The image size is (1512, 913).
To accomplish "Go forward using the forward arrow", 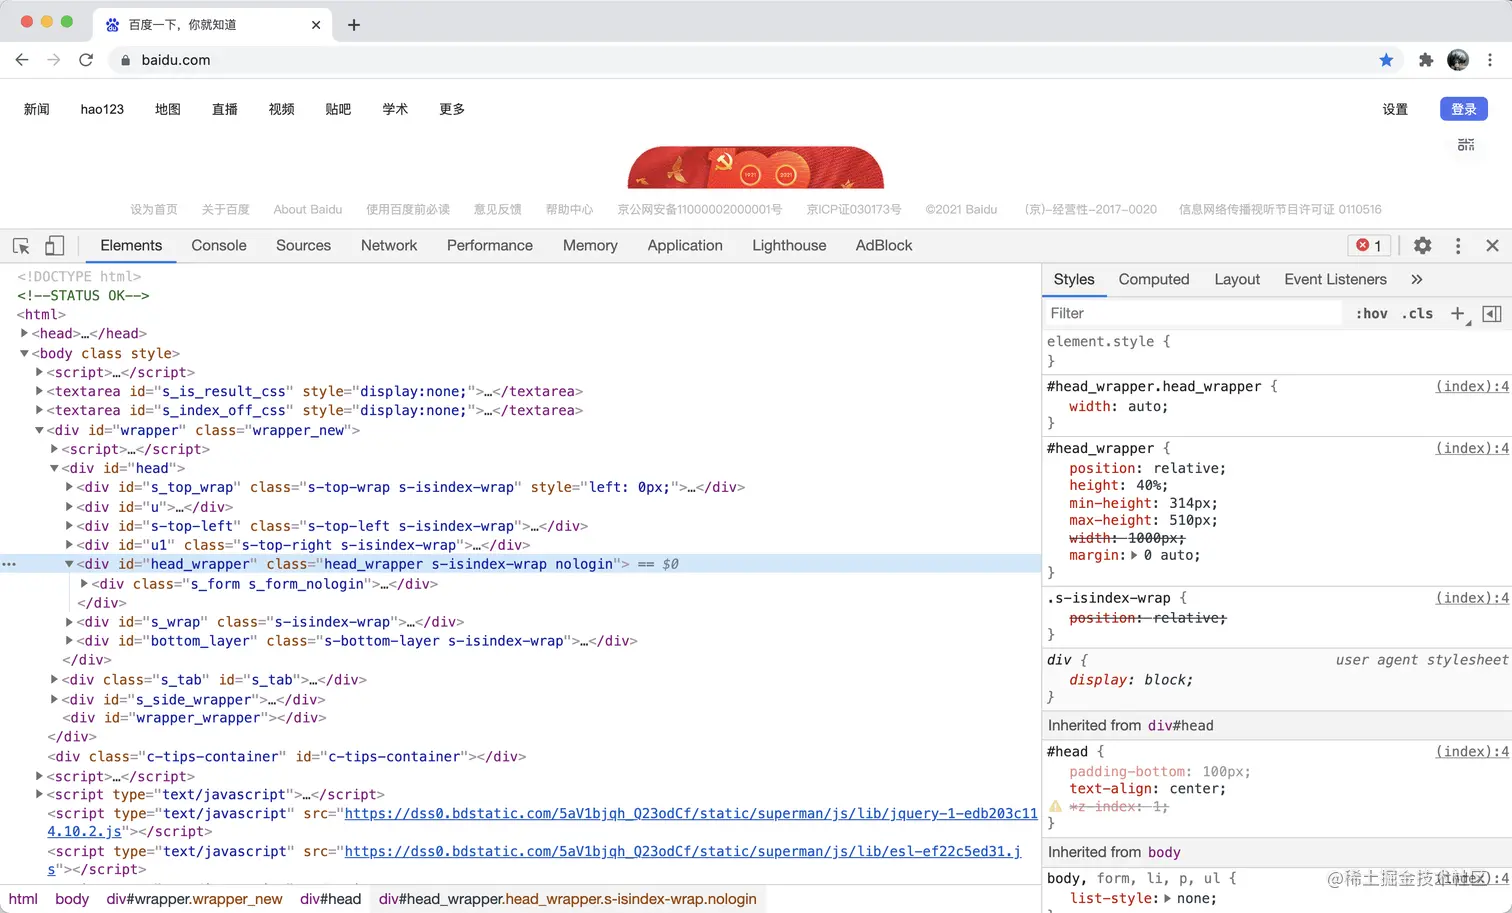I will click(54, 60).
